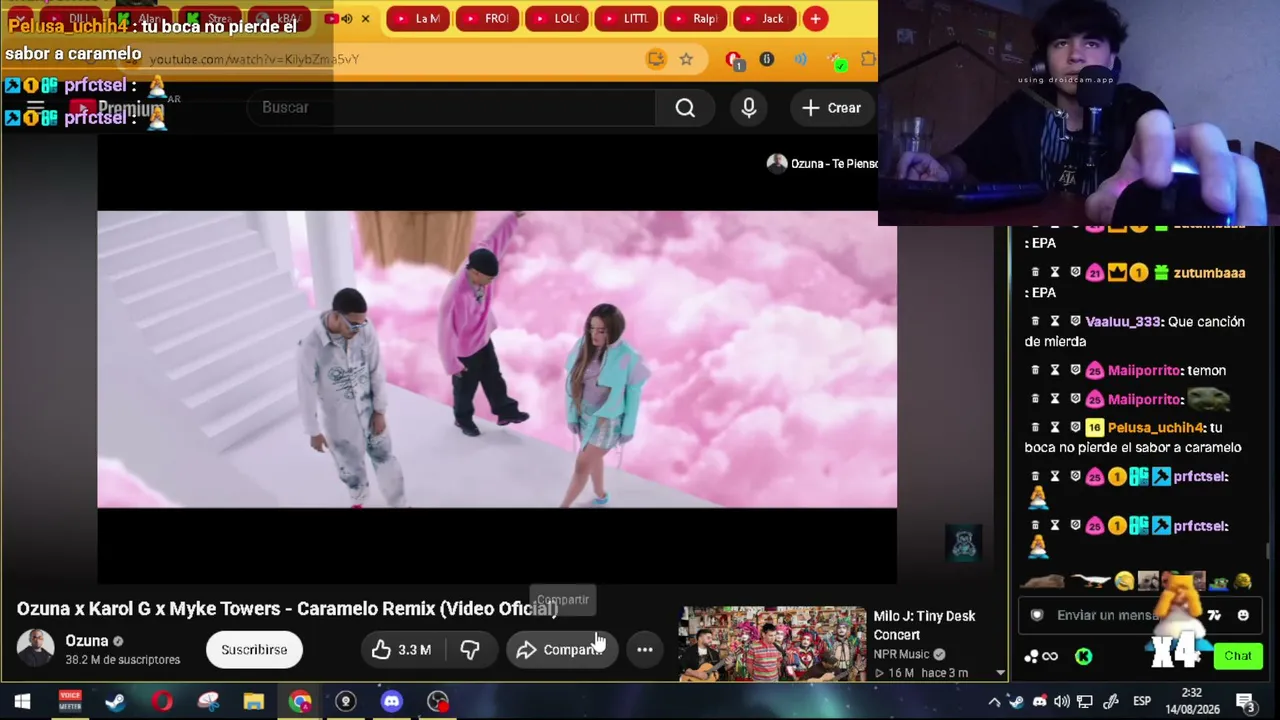Open OBS Studio from the taskbar

[x=438, y=701]
